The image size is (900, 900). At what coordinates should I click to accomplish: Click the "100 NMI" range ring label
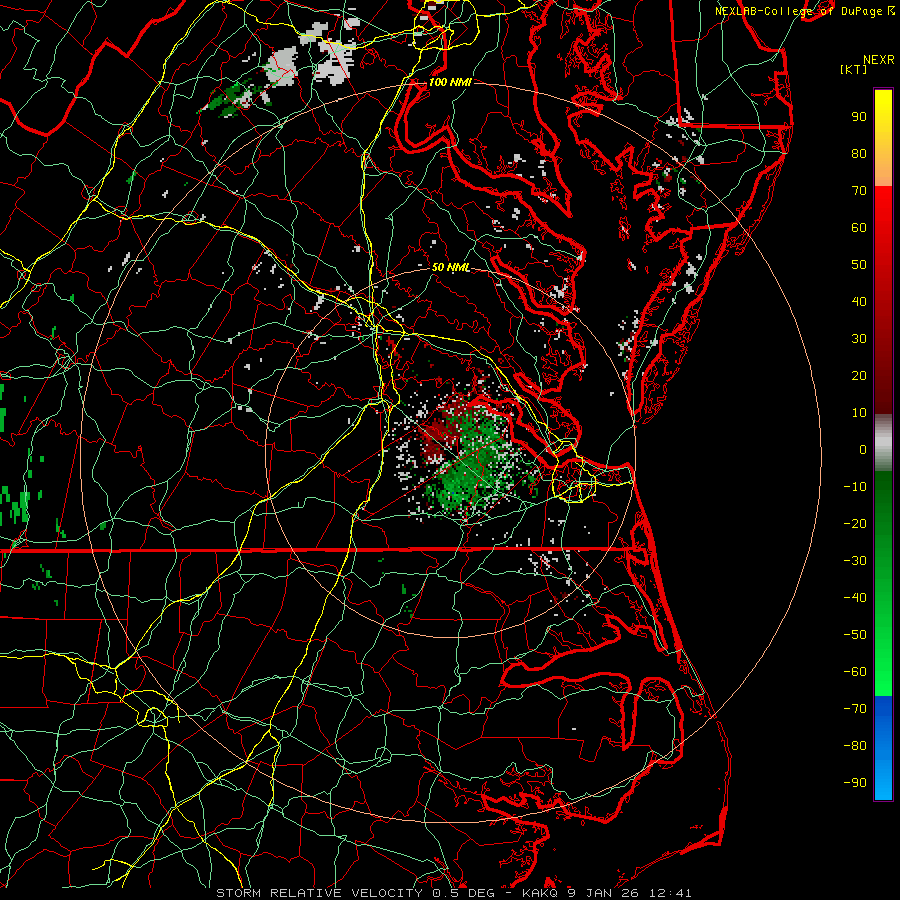[450, 82]
